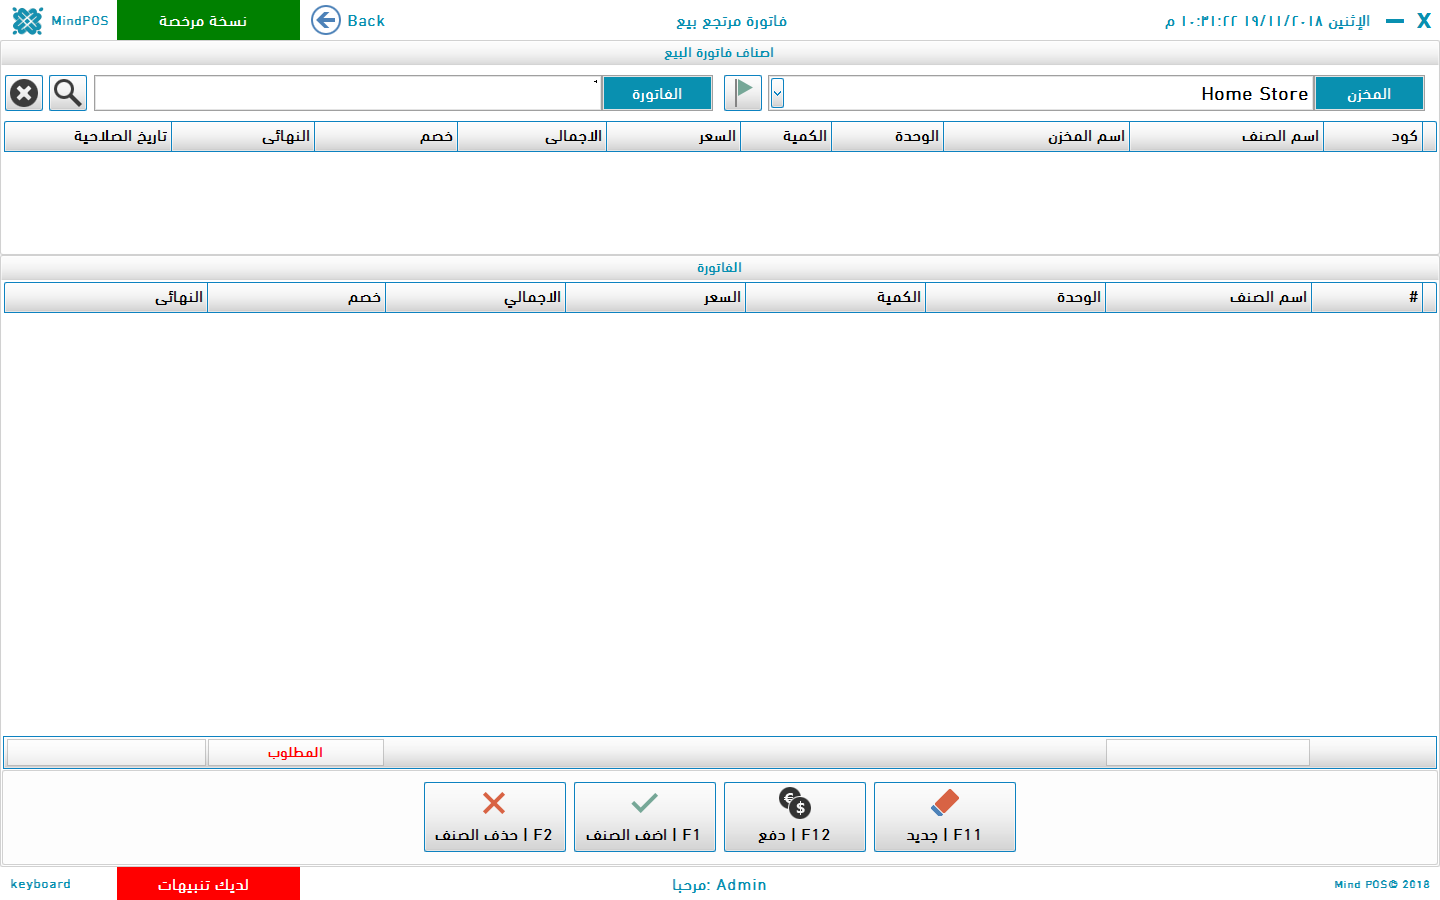Click the Back arrow icon
Image resolution: width=1440 pixels, height=900 pixels.
coord(326,20)
